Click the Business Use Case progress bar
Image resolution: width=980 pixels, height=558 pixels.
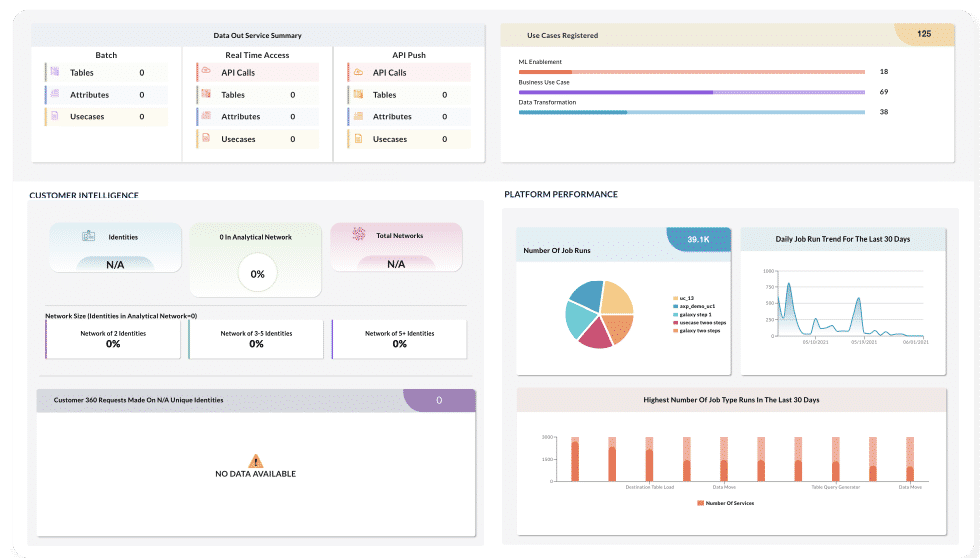click(x=691, y=92)
